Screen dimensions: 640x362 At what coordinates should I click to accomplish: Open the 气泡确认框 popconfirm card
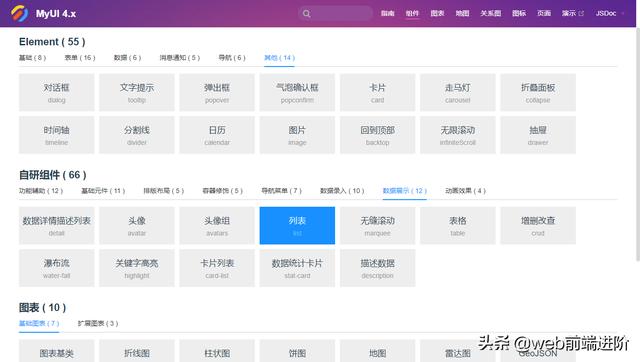[x=297, y=92]
